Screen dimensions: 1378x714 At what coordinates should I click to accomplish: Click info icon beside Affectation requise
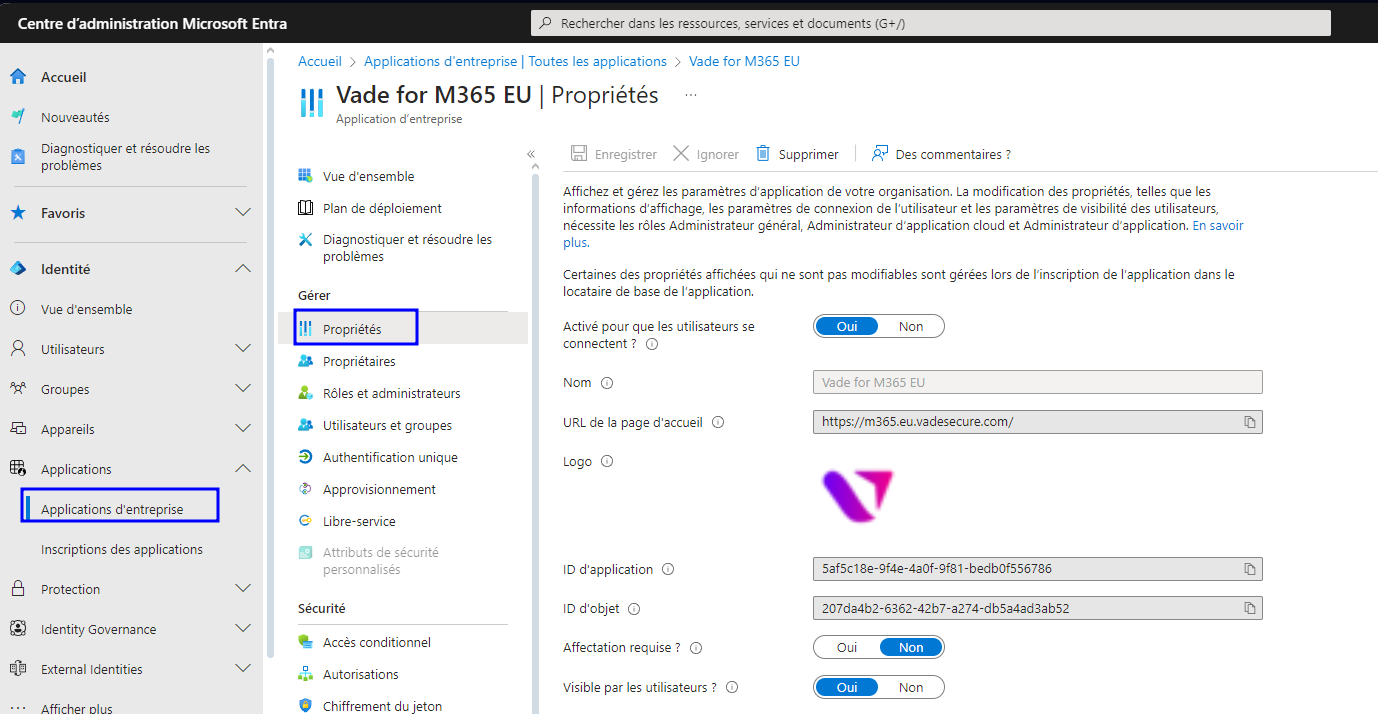[696, 648]
